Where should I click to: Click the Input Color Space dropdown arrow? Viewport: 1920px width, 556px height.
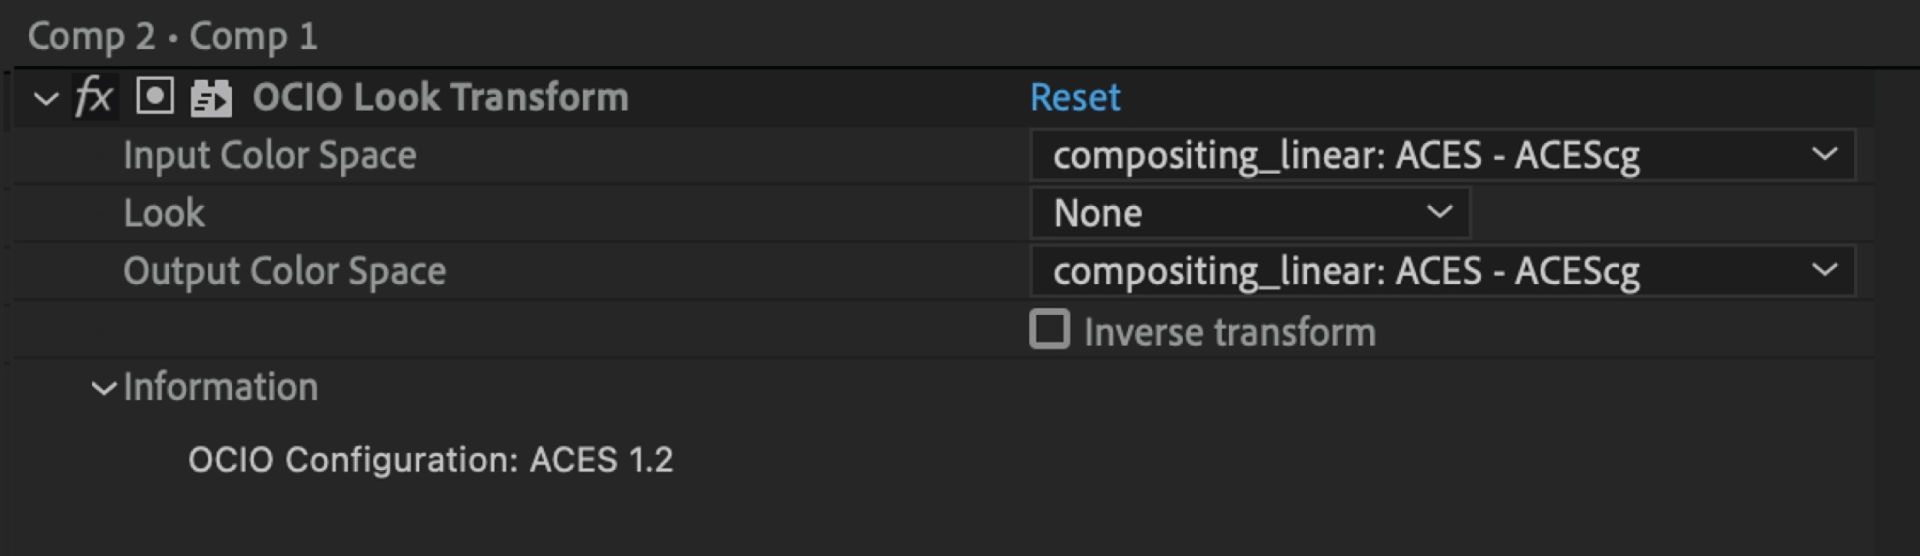pyautogui.click(x=1824, y=155)
